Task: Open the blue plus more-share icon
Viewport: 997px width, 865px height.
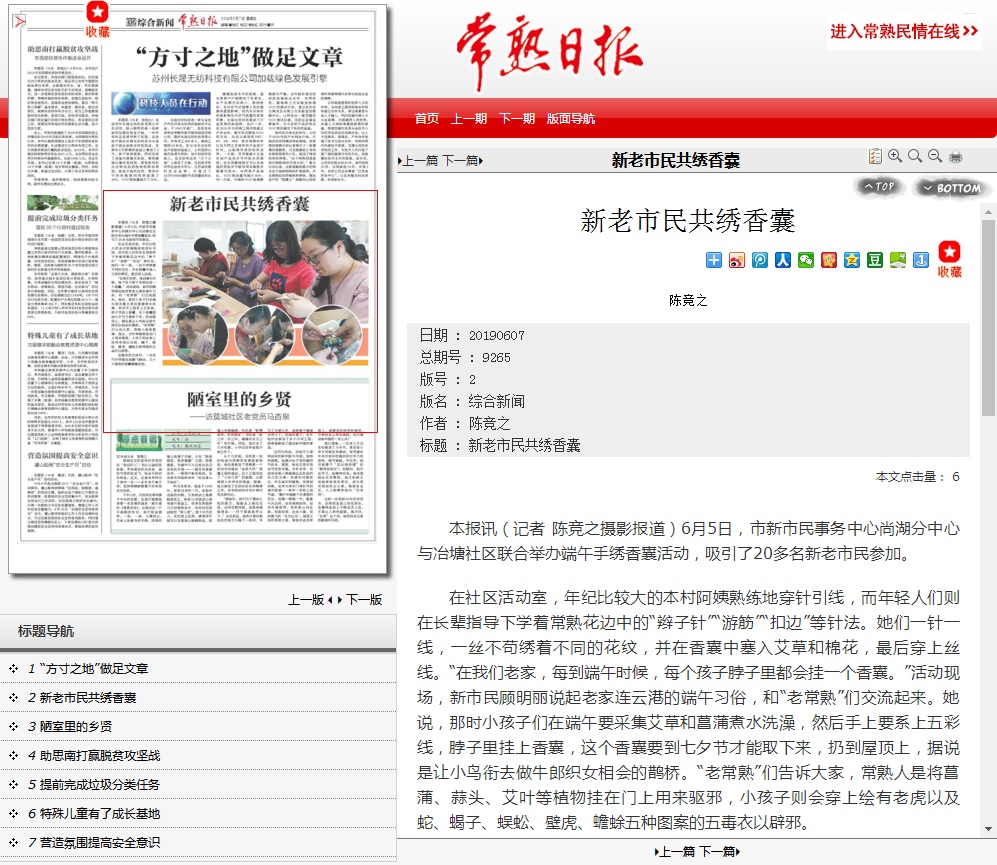Action: tap(713, 260)
